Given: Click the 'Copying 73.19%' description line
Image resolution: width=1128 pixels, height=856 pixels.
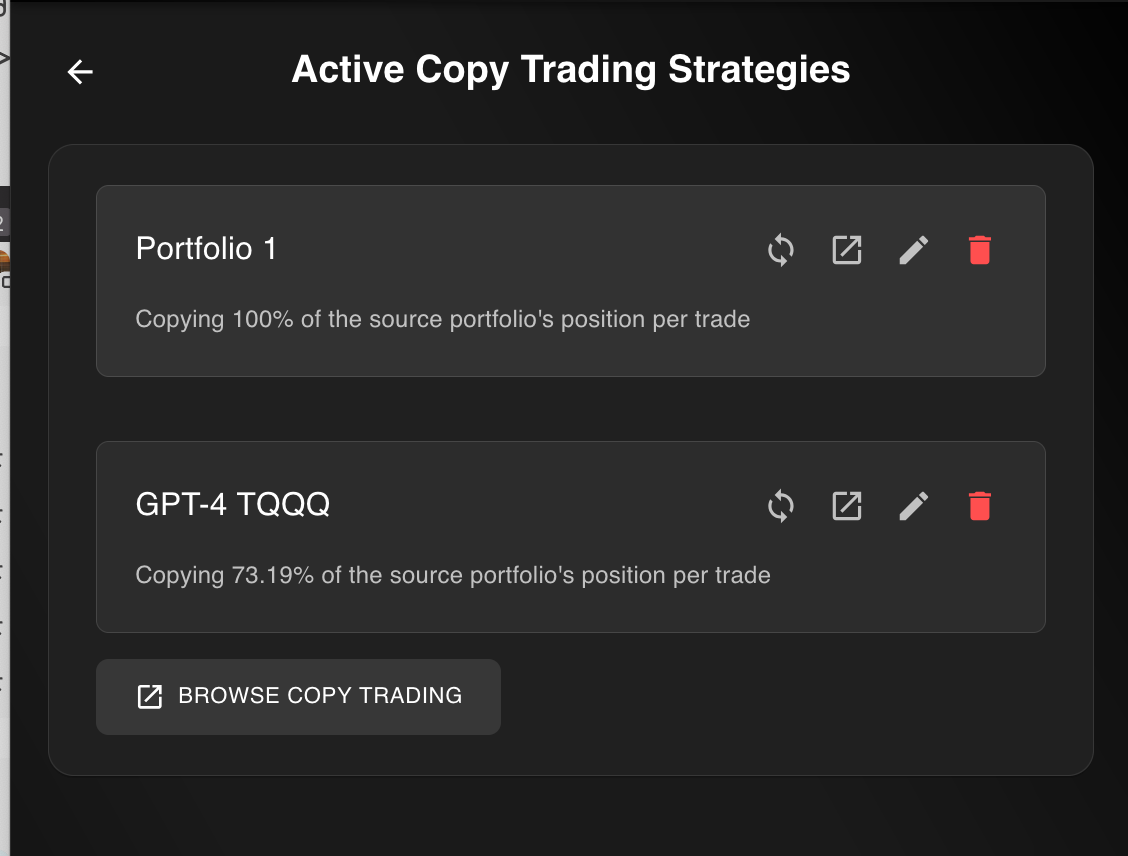Looking at the screenshot, I should click(453, 575).
